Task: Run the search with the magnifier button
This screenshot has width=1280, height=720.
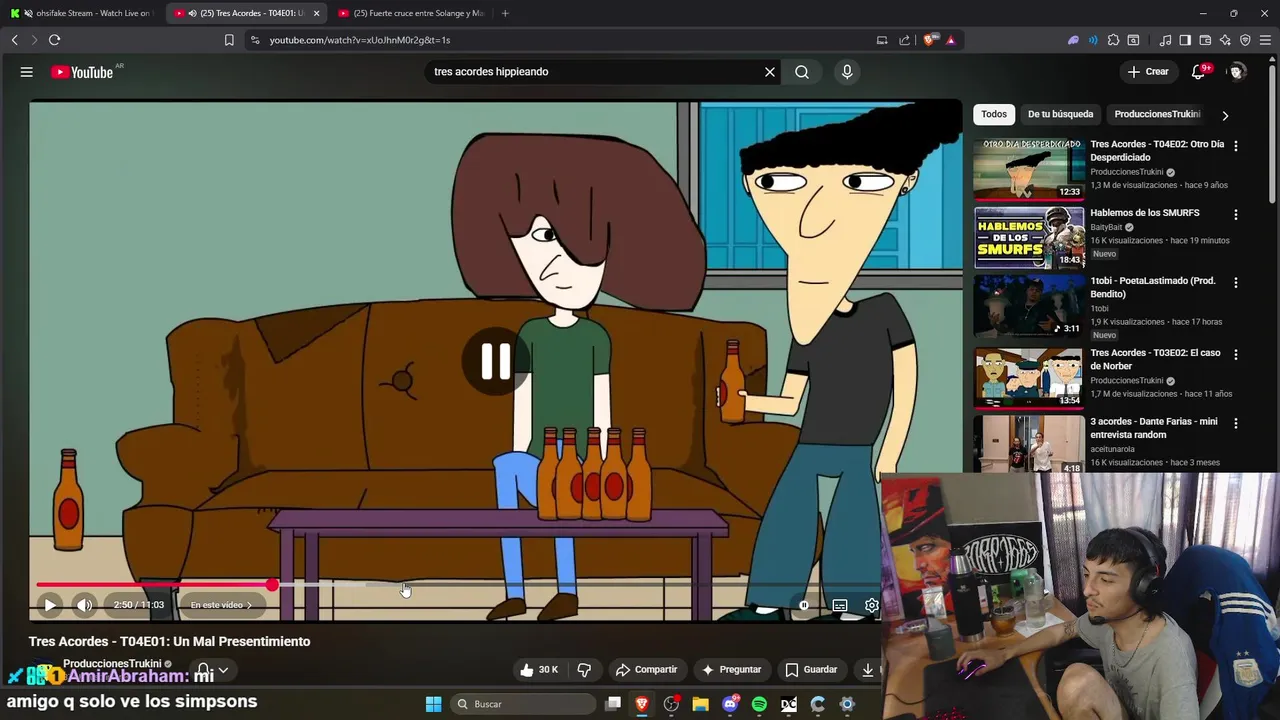Action: pos(802,72)
